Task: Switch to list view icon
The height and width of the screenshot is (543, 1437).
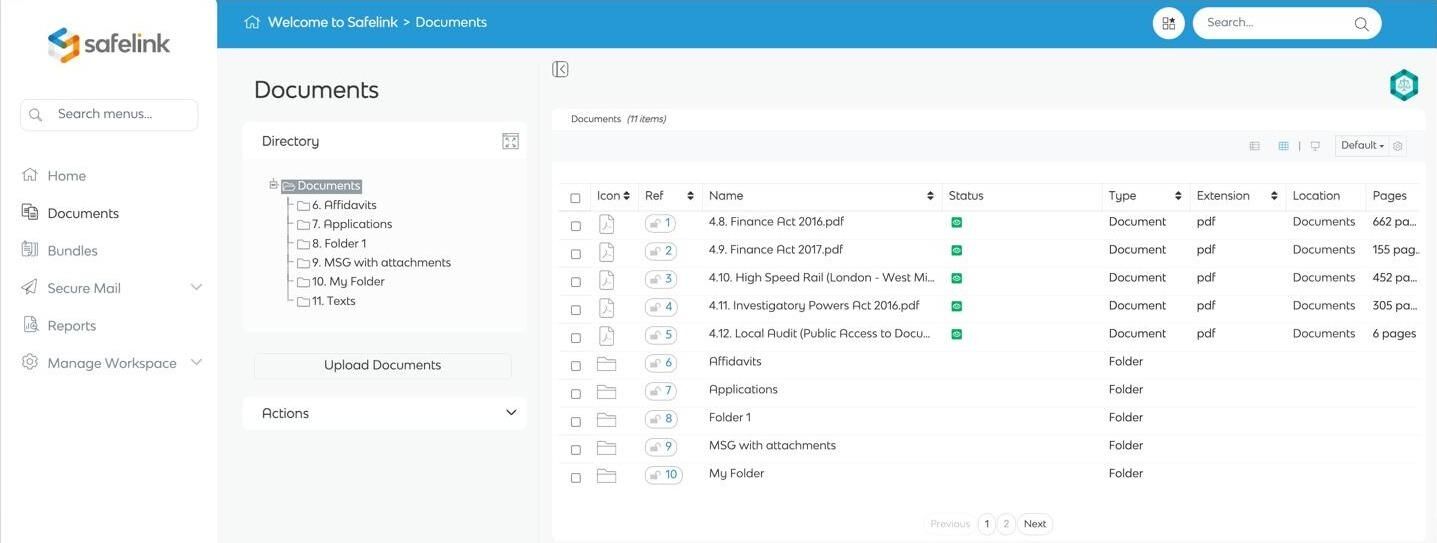Action: pyautogui.click(x=1254, y=146)
